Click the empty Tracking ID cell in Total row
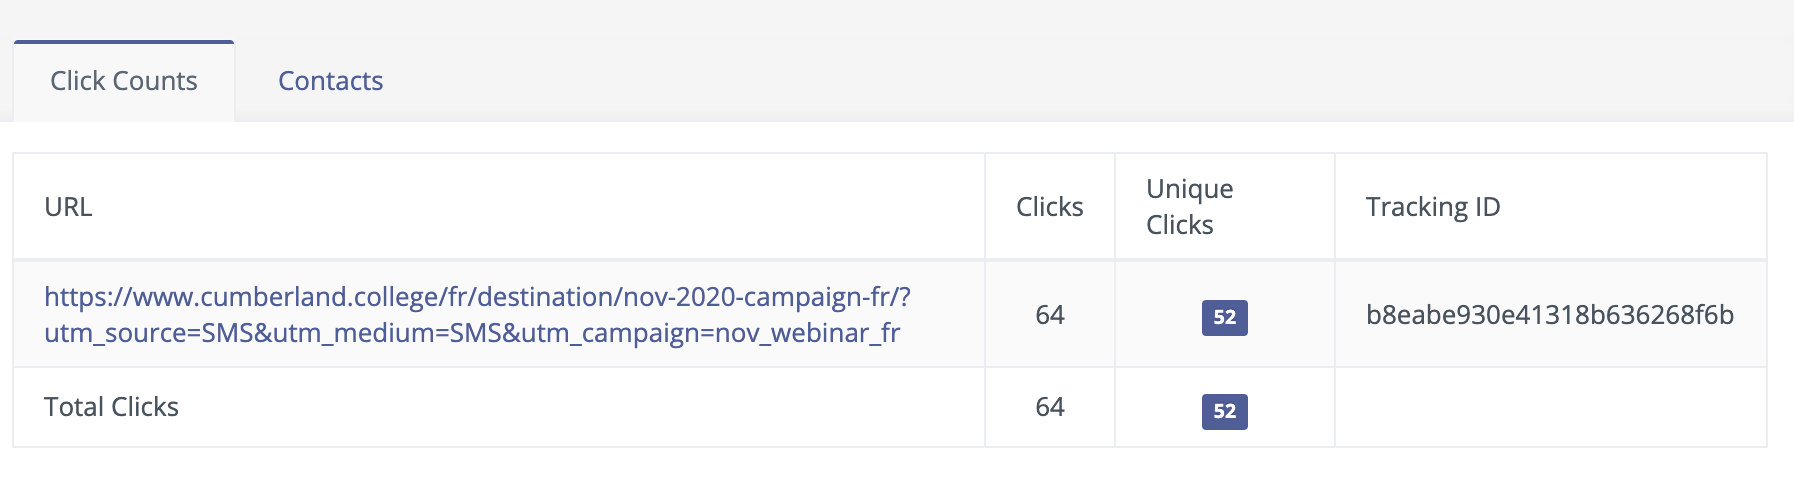This screenshot has width=1794, height=480. coord(1551,407)
